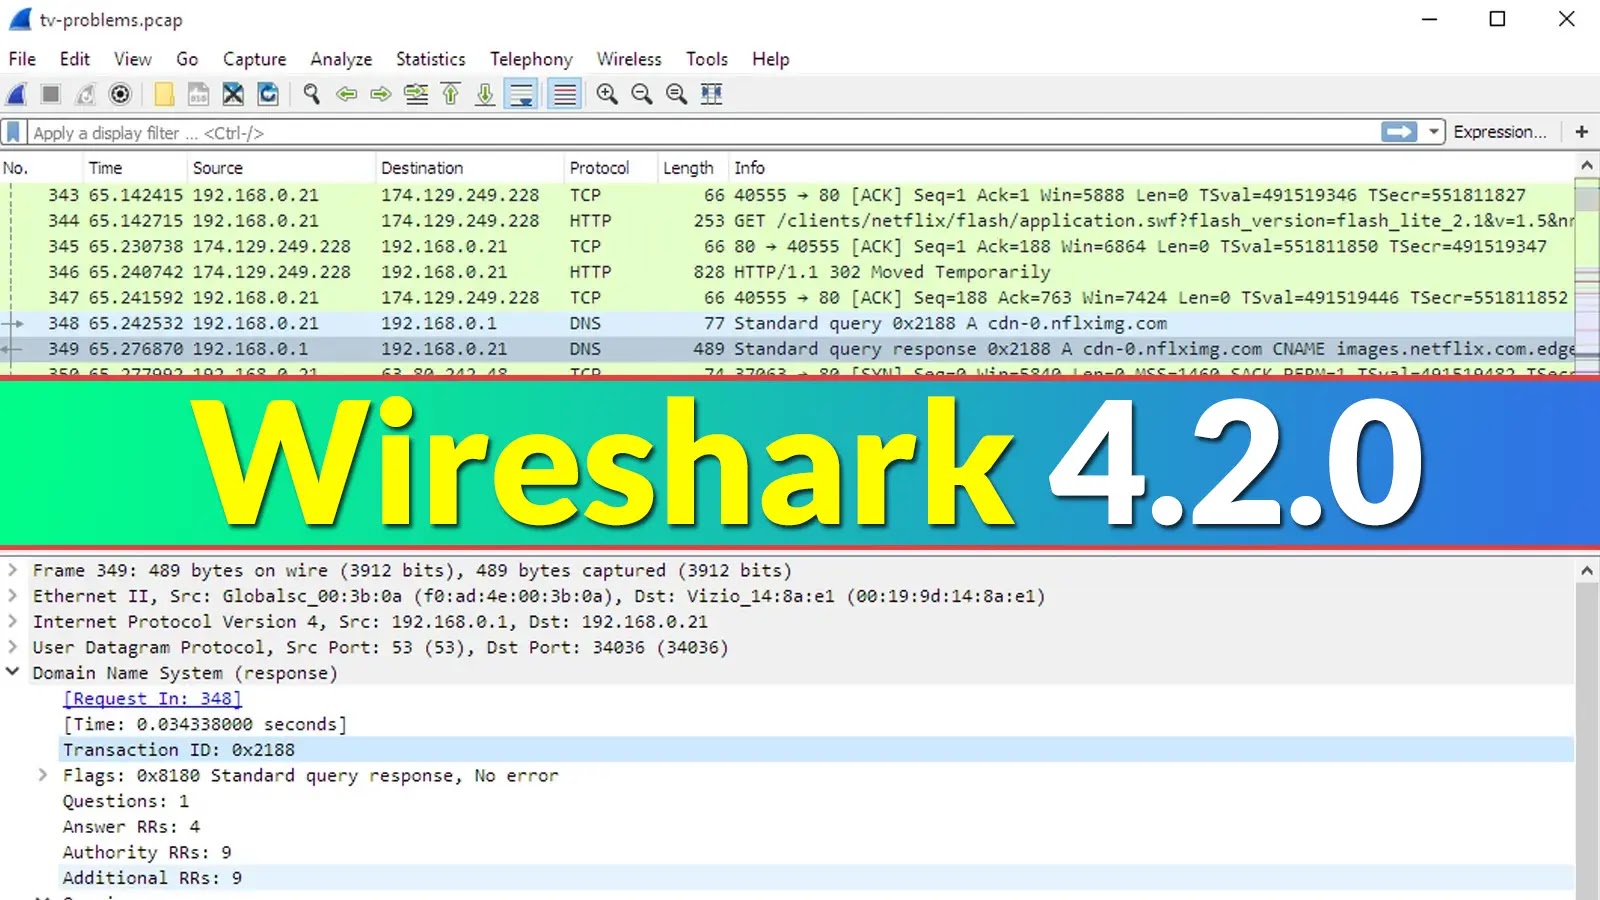Reload this capture file
The width and height of the screenshot is (1600, 900).
[268, 94]
